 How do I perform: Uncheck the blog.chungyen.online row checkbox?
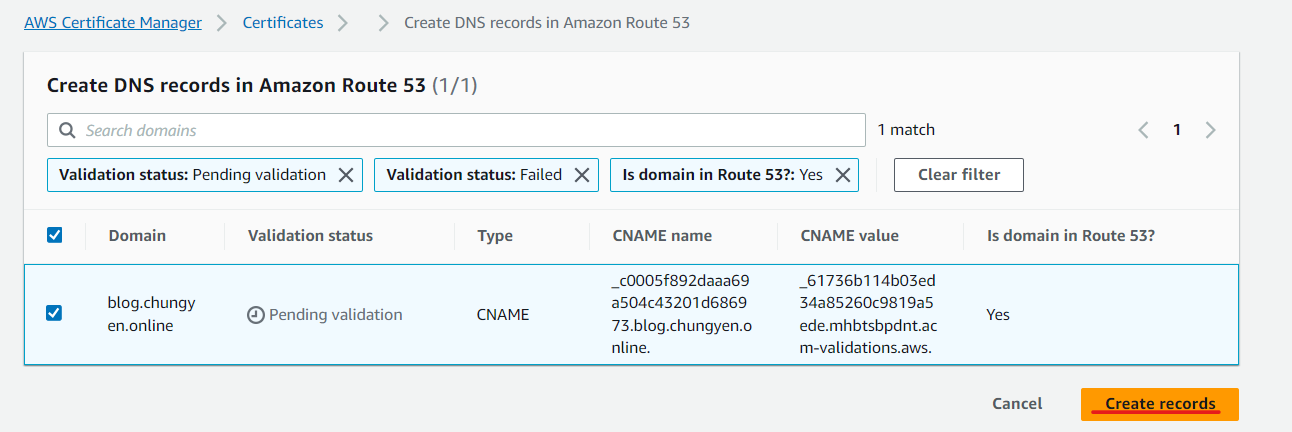55,313
